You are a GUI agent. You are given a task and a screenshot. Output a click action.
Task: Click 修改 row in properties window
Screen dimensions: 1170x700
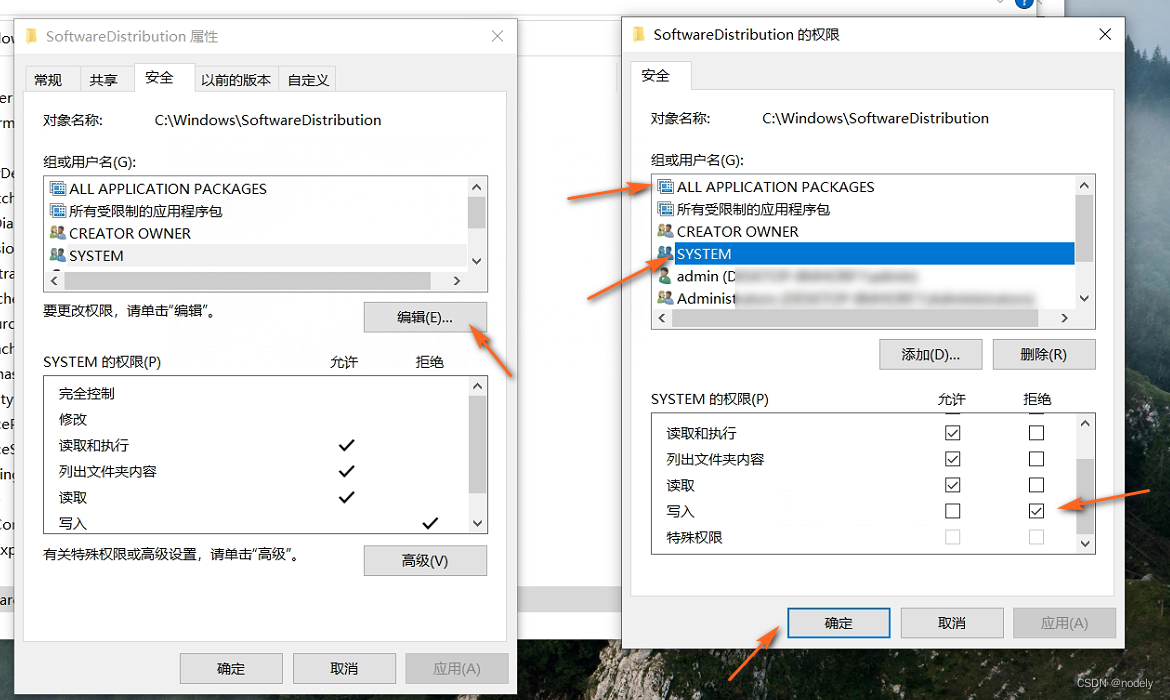[x=256, y=419]
